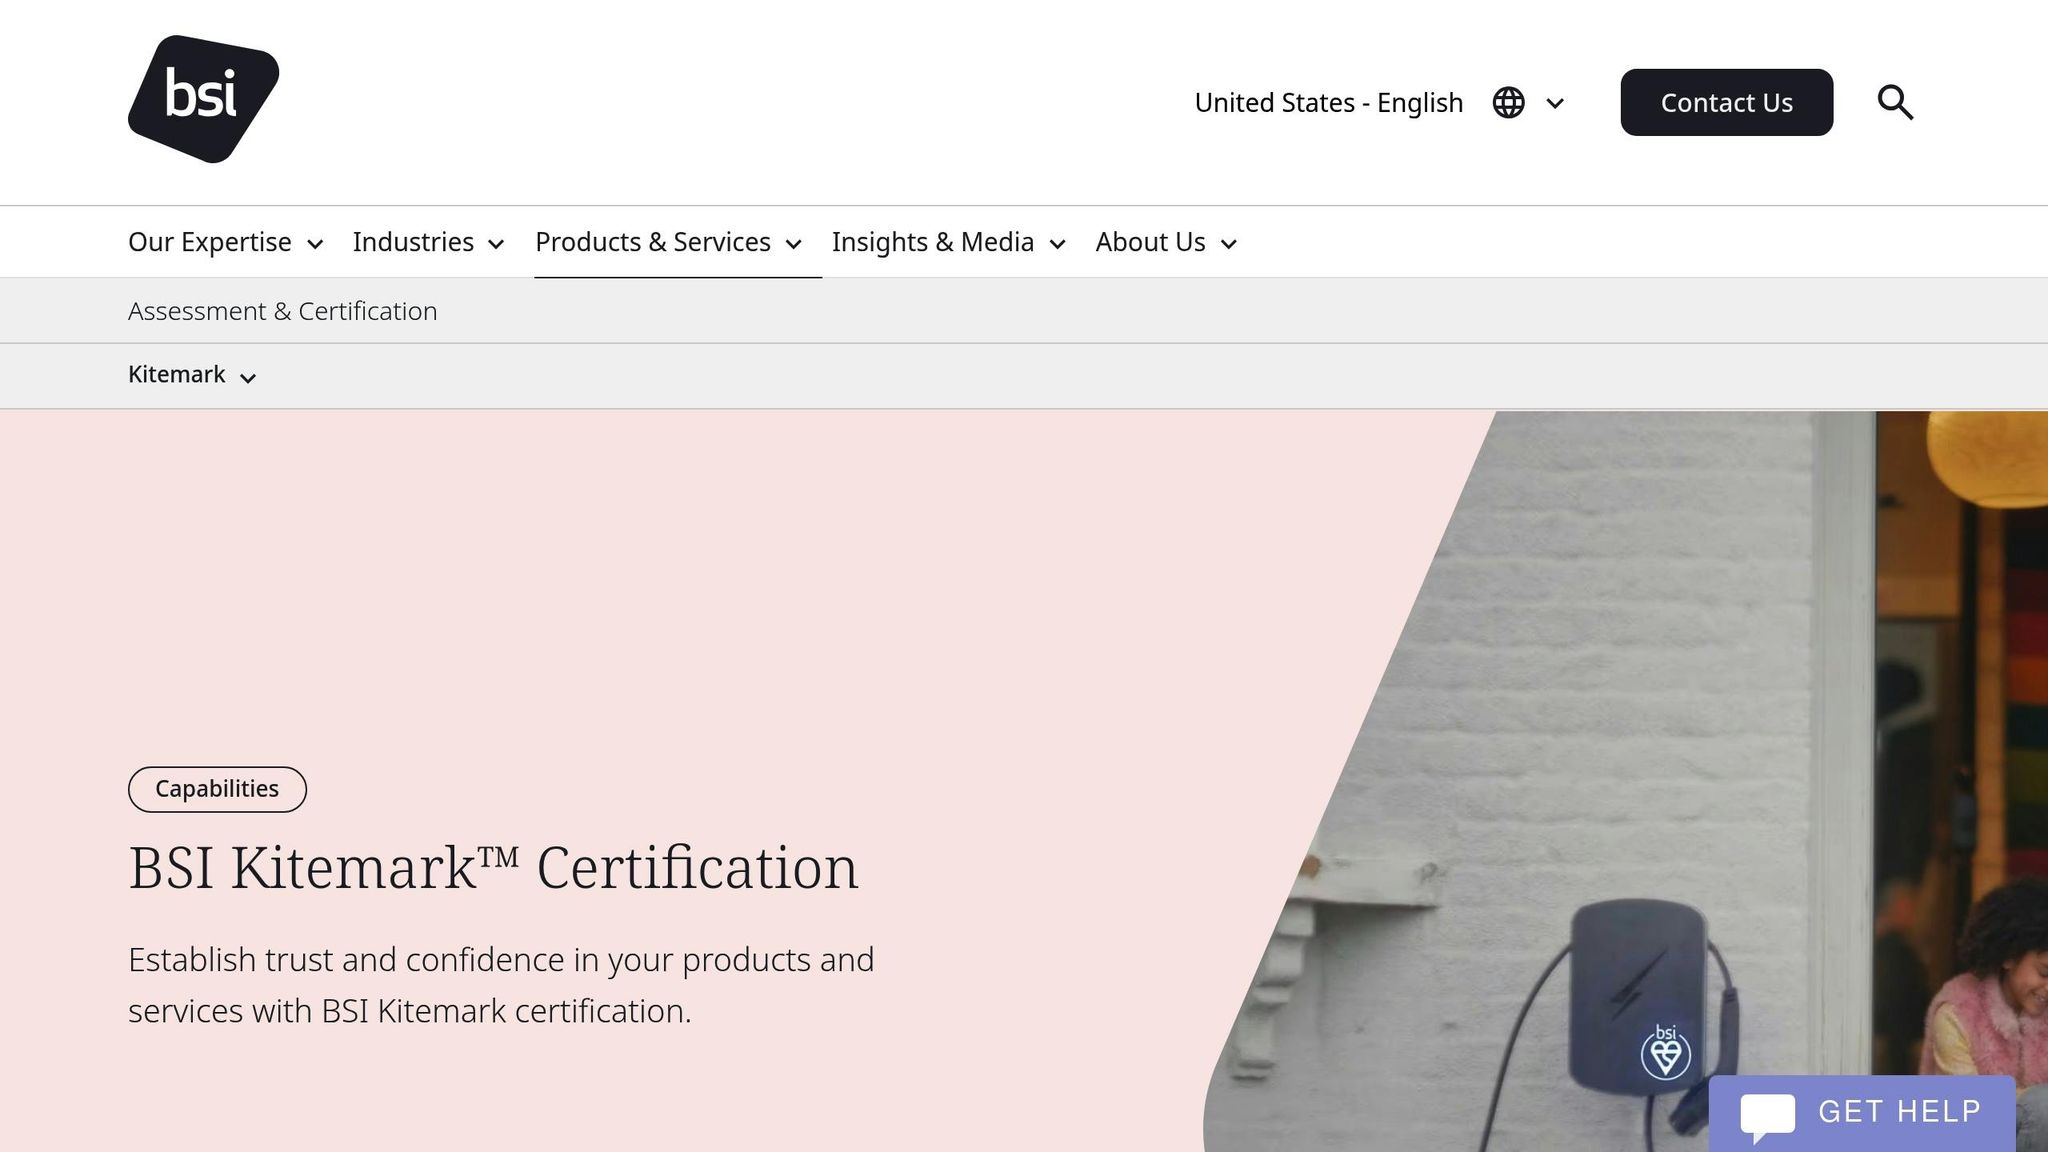Select United States - English text
The image size is (2048, 1152).
1329,102
